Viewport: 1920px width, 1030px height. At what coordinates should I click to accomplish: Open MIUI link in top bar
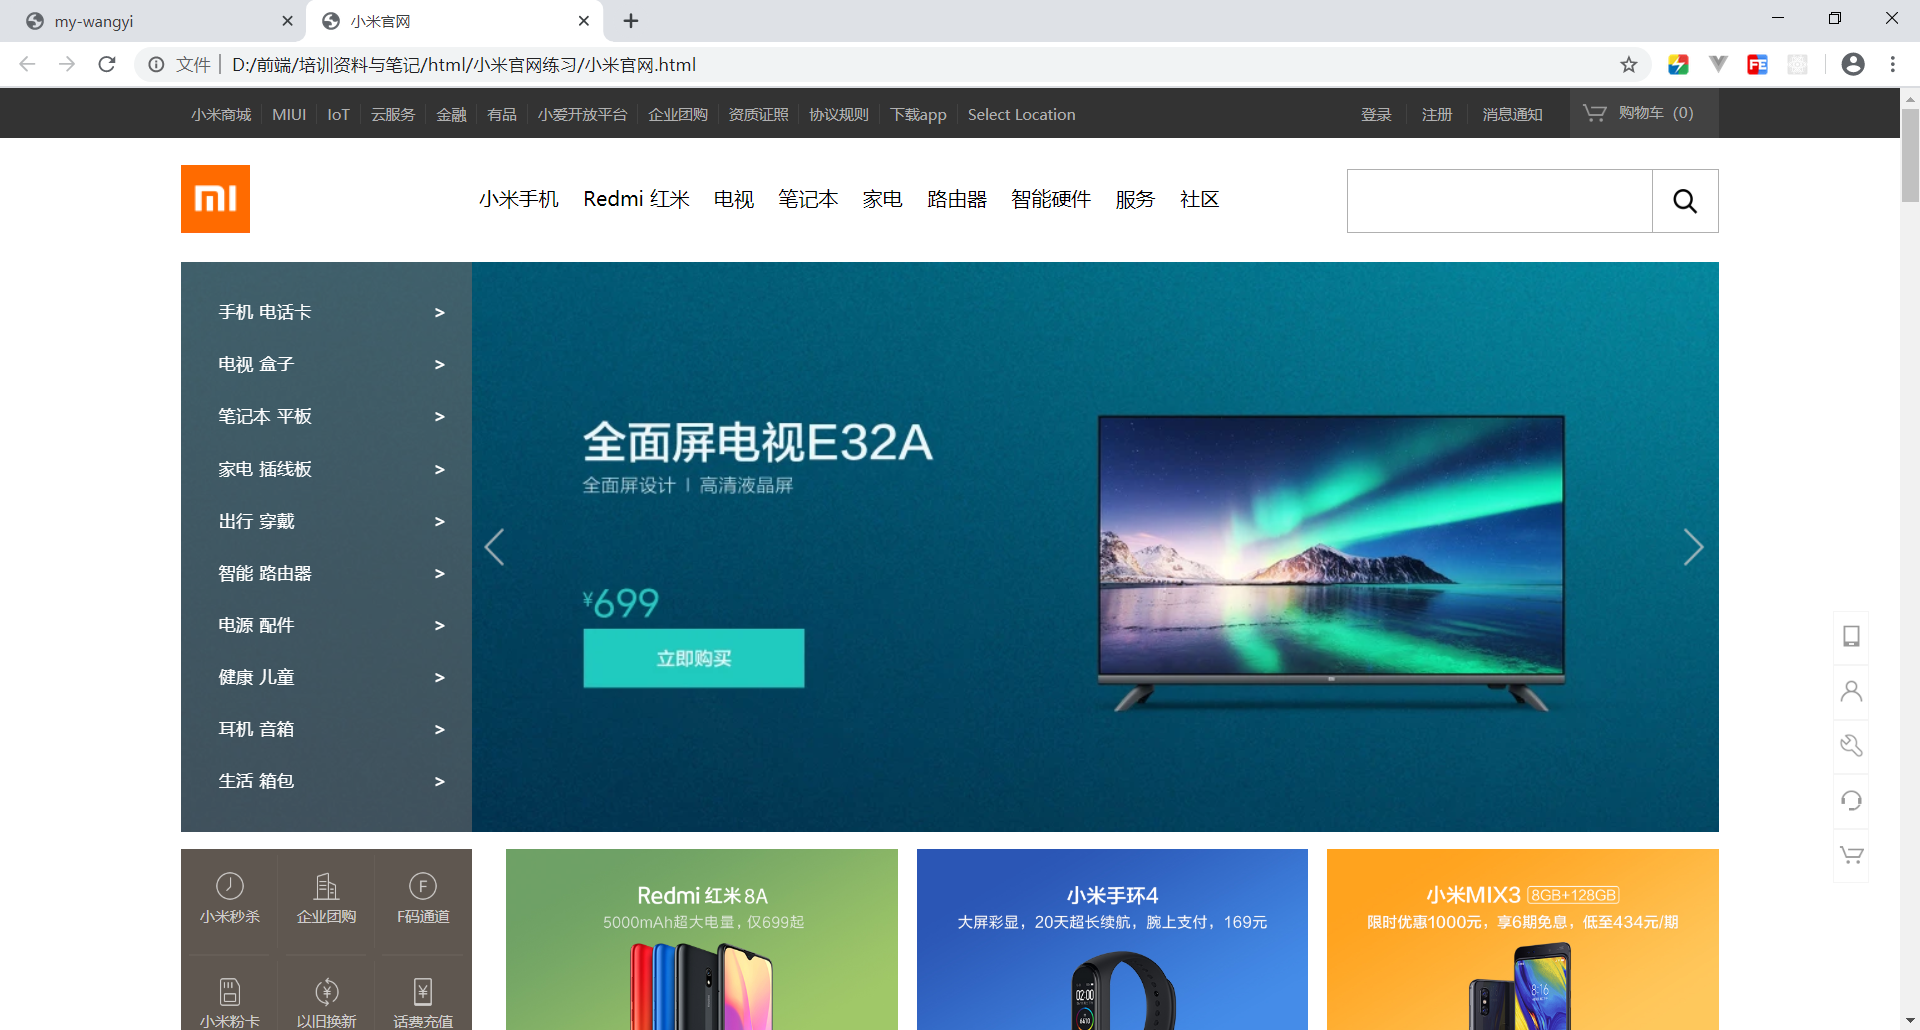click(289, 114)
